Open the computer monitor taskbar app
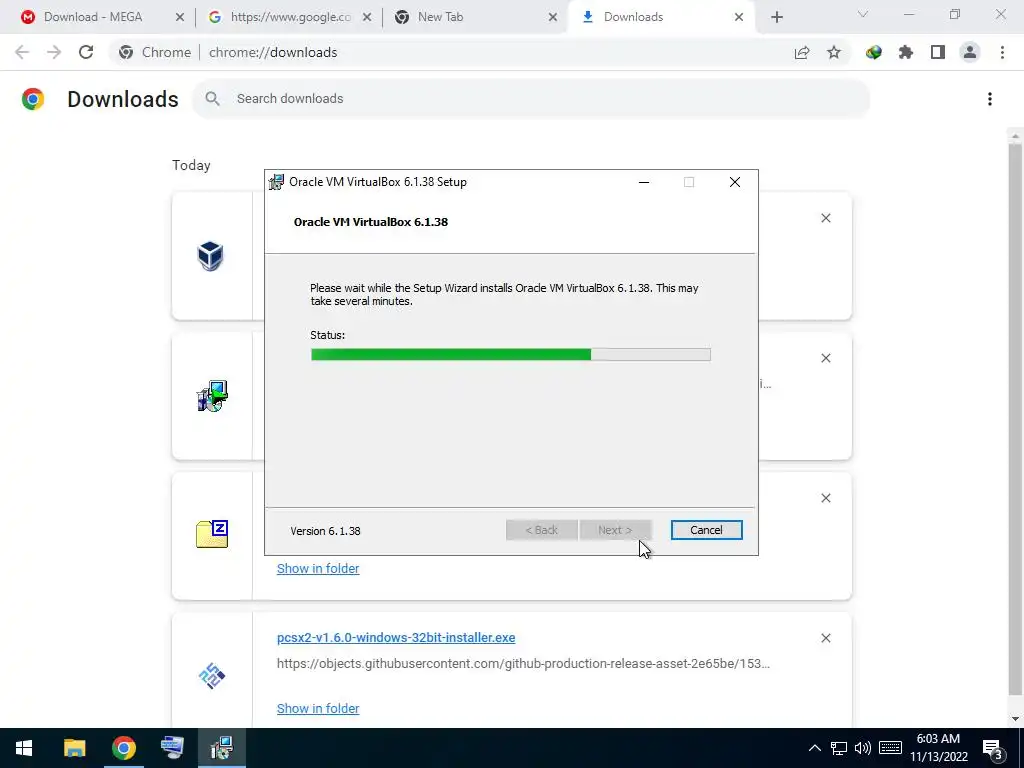The height and width of the screenshot is (768, 1024). [x=172, y=748]
